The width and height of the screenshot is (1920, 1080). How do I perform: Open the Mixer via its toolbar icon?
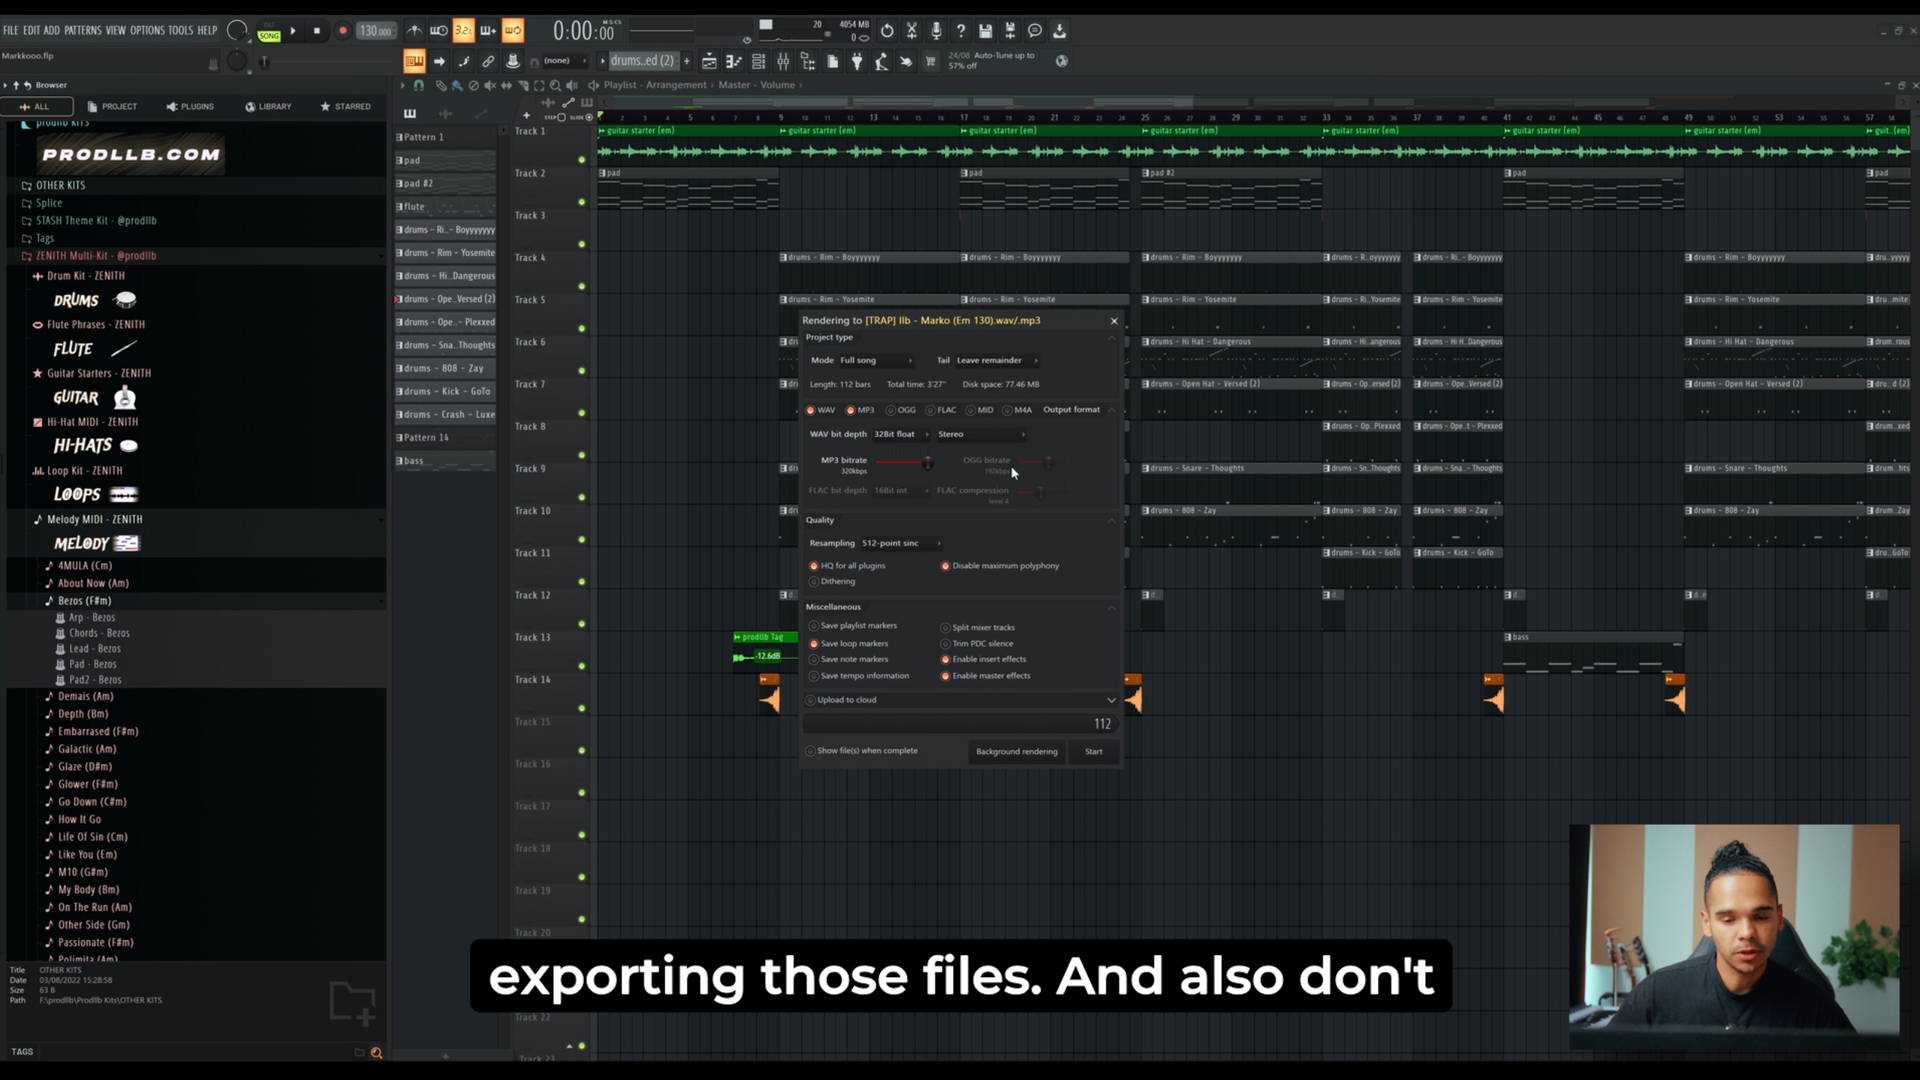[783, 61]
